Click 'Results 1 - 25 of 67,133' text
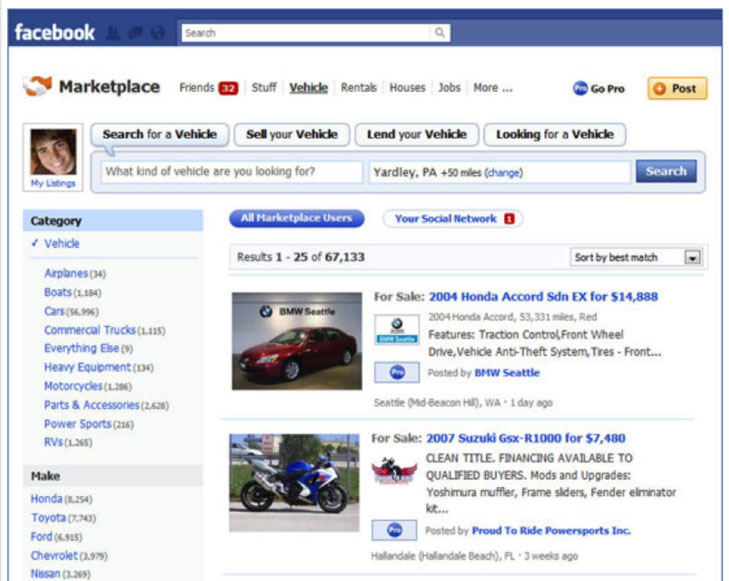This screenshot has width=729, height=581. coord(301,257)
